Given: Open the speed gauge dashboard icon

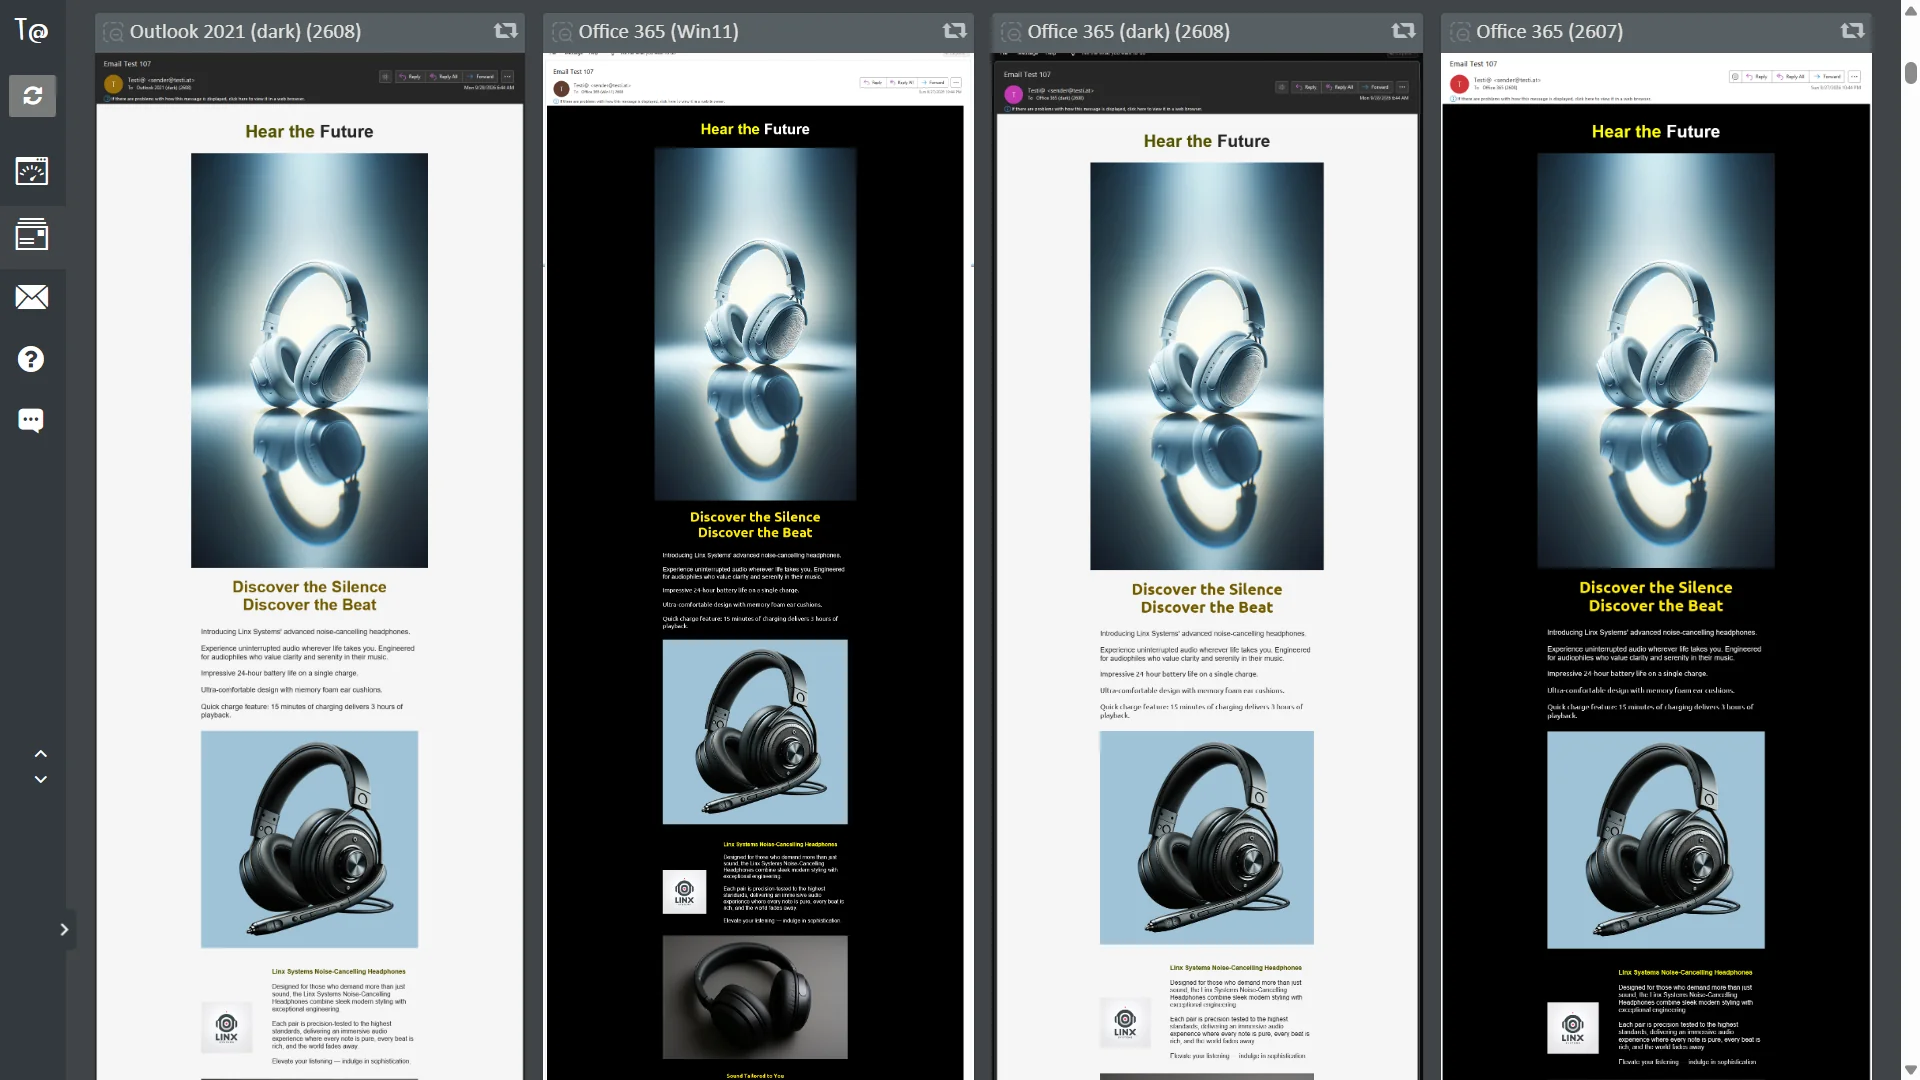Looking at the screenshot, I should (x=32, y=171).
